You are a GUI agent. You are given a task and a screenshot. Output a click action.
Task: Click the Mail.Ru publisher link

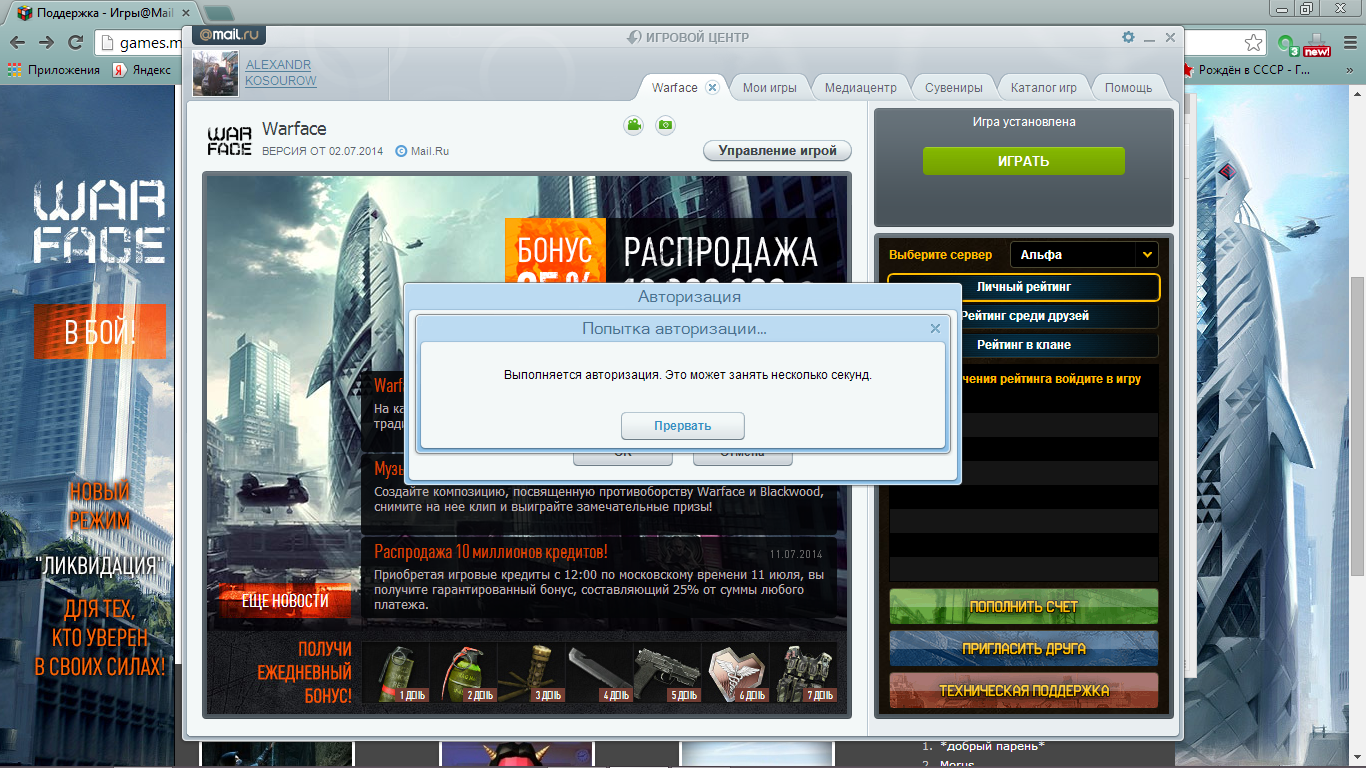tap(422, 152)
